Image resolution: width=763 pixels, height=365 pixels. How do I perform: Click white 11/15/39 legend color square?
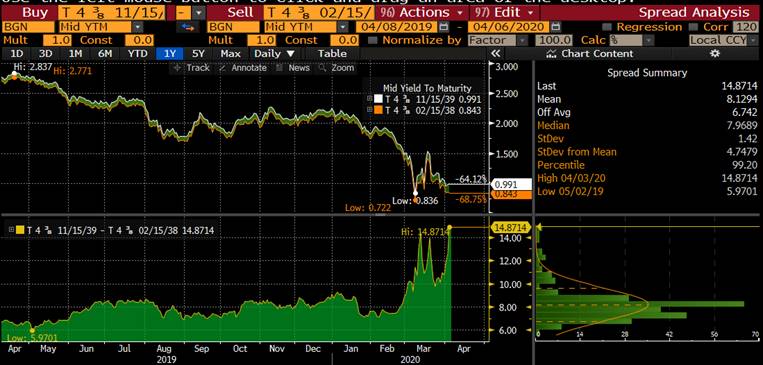point(378,99)
